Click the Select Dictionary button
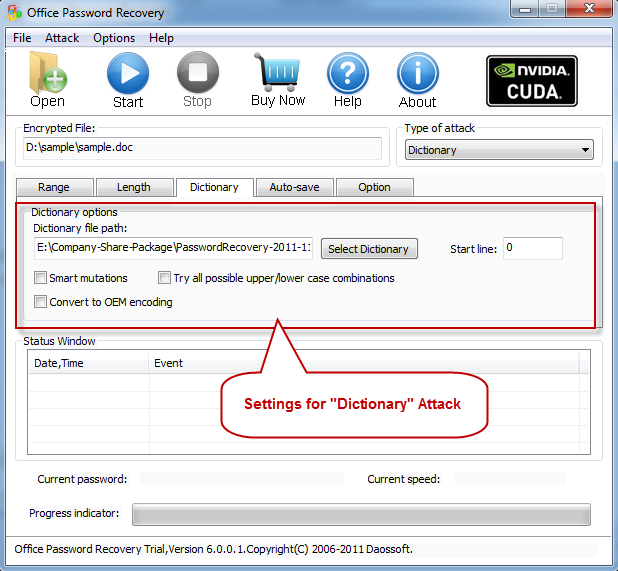This screenshot has height=571, width=618. point(369,249)
